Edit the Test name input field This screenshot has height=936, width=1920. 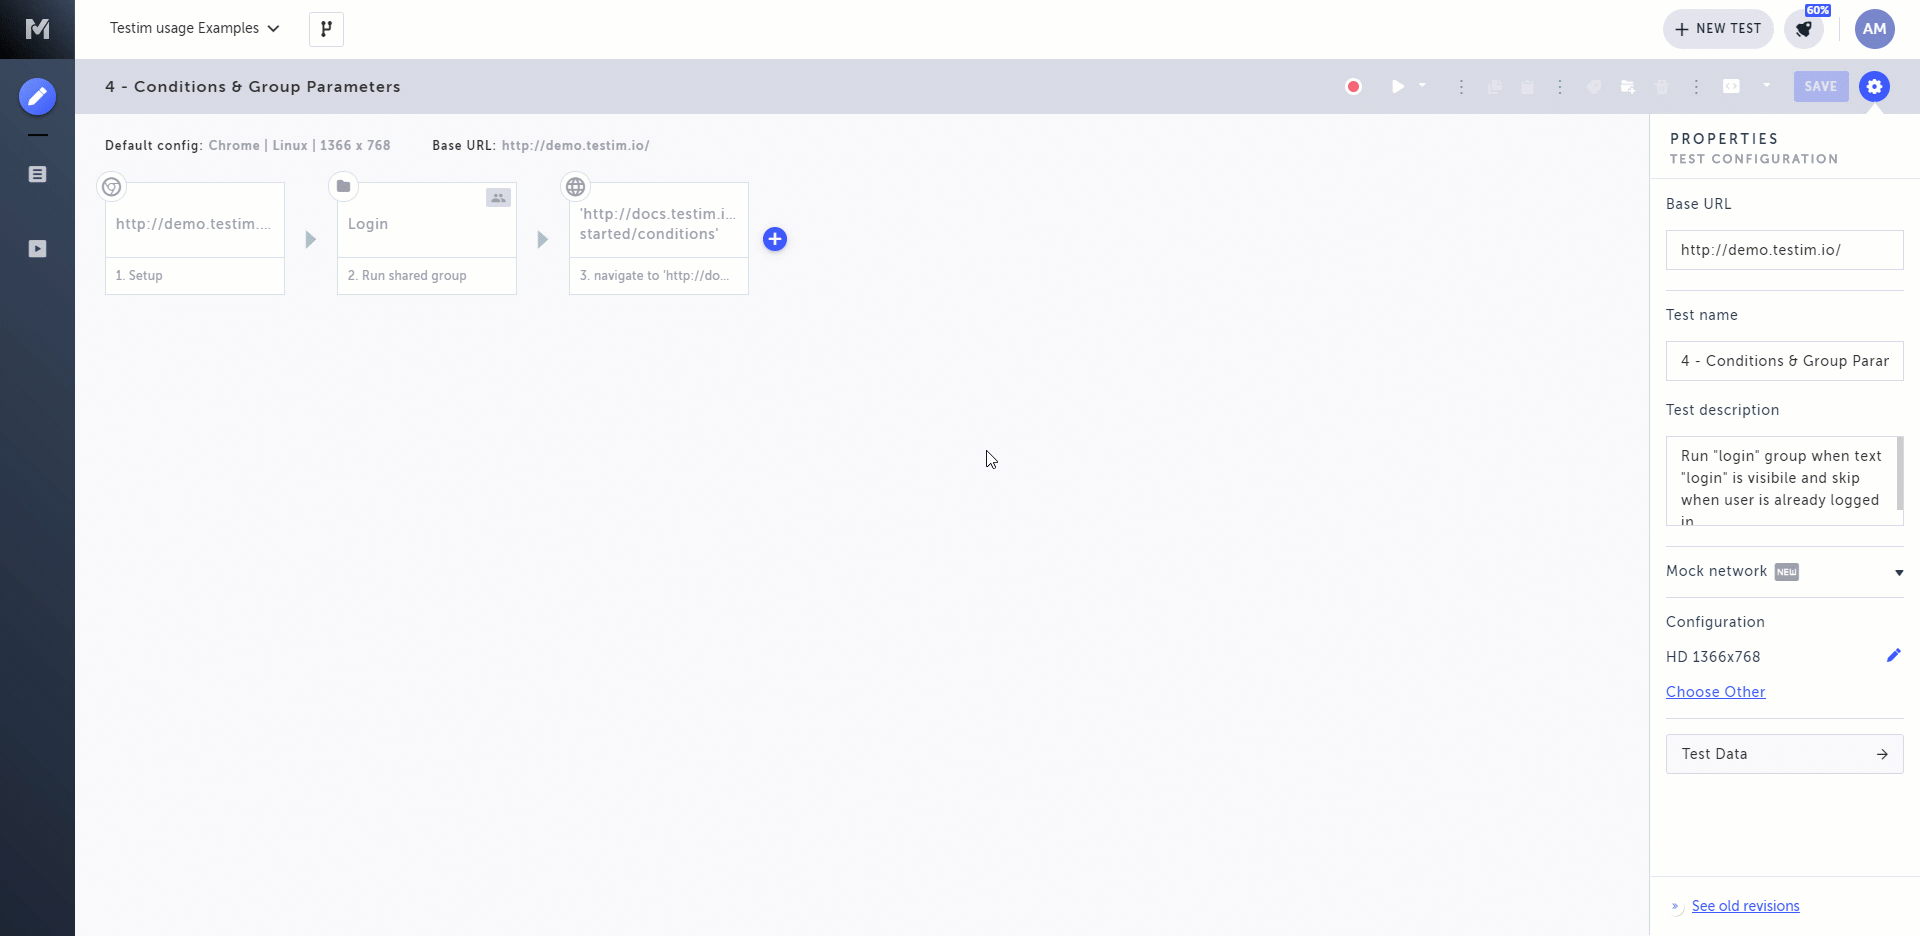1785,361
